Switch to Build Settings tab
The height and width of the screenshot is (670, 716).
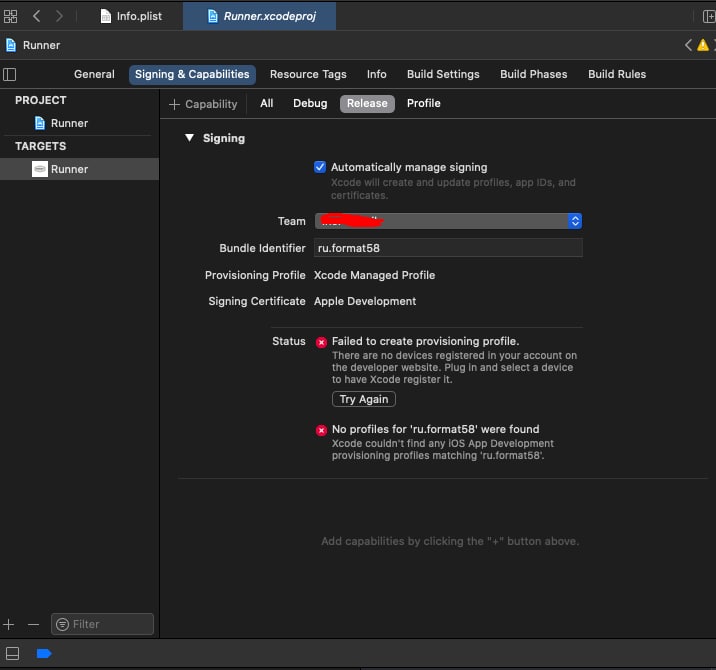[443, 74]
